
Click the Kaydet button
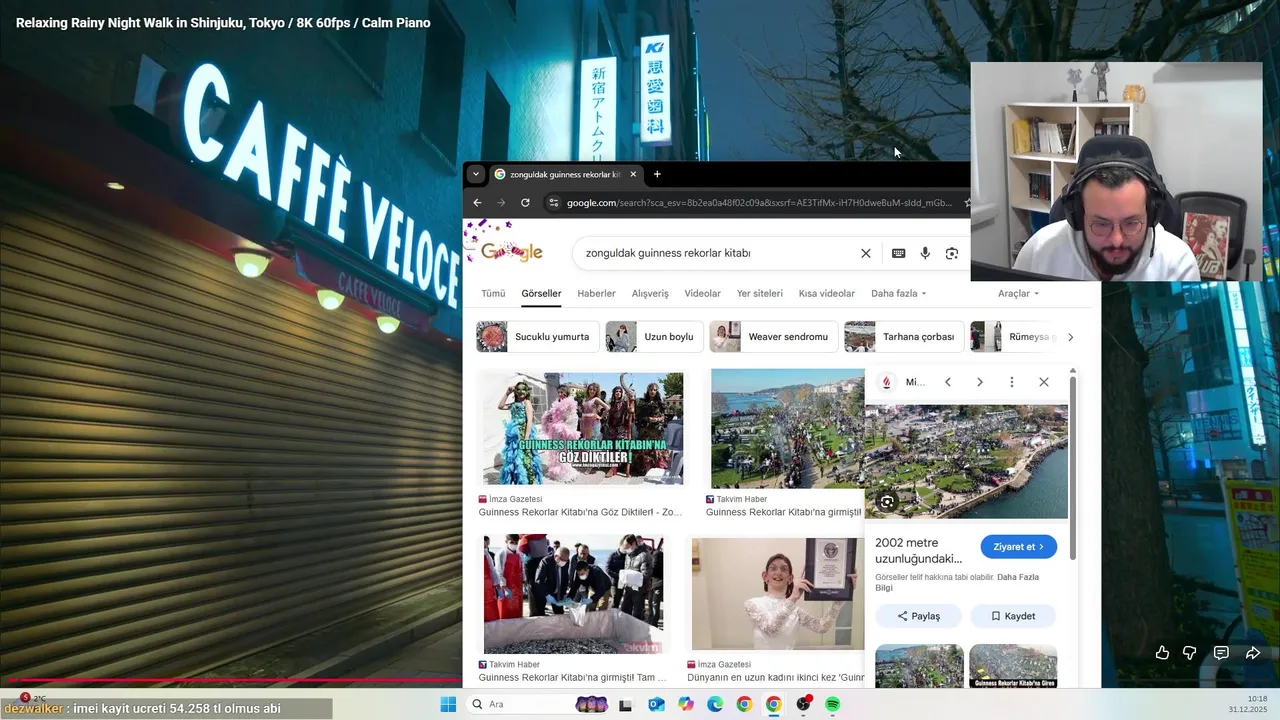(1012, 616)
